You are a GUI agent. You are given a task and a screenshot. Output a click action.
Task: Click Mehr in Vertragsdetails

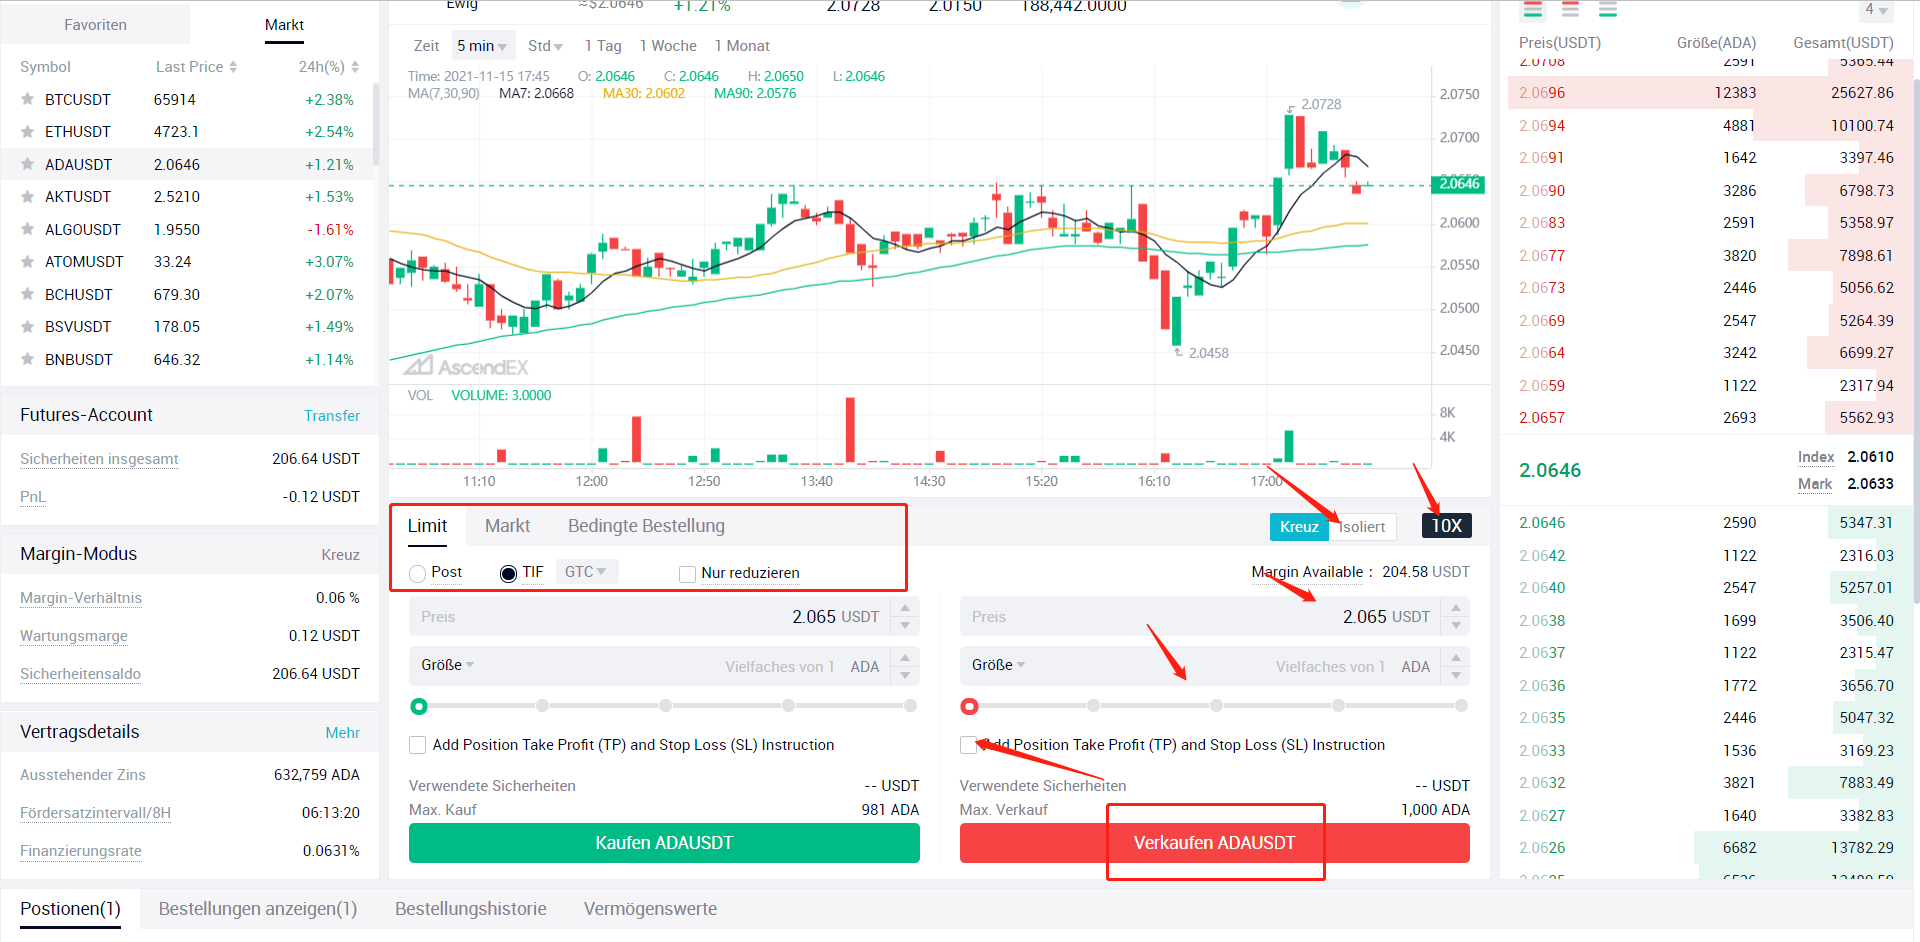pos(342,733)
